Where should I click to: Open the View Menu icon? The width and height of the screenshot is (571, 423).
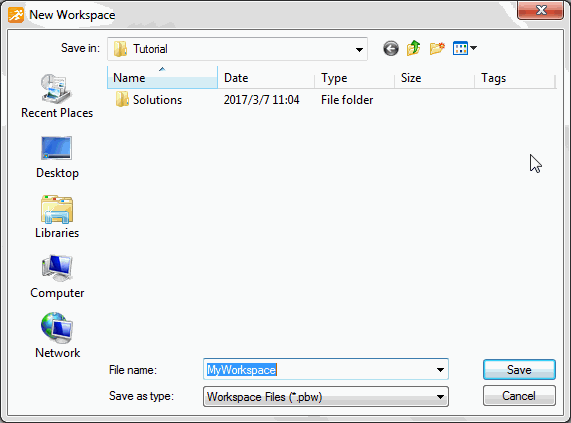click(x=460, y=48)
